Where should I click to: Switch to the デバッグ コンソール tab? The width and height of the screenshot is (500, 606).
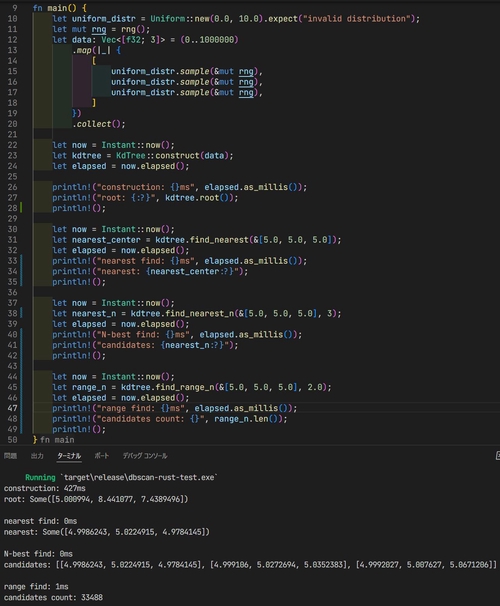pyautogui.click(x=145, y=456)
